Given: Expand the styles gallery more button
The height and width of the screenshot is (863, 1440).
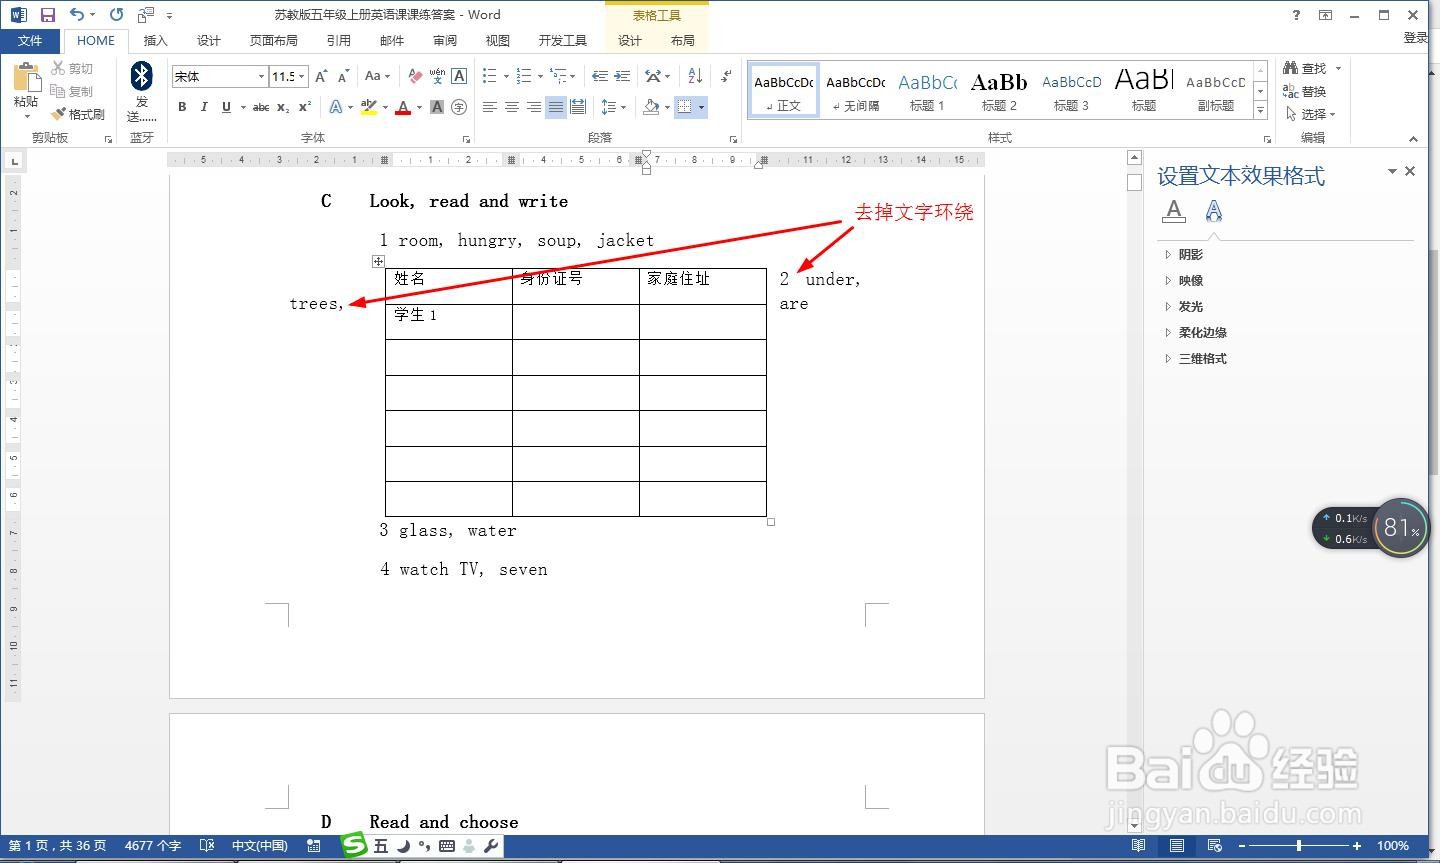Looking at the screenshot, I should point(1260,110).
